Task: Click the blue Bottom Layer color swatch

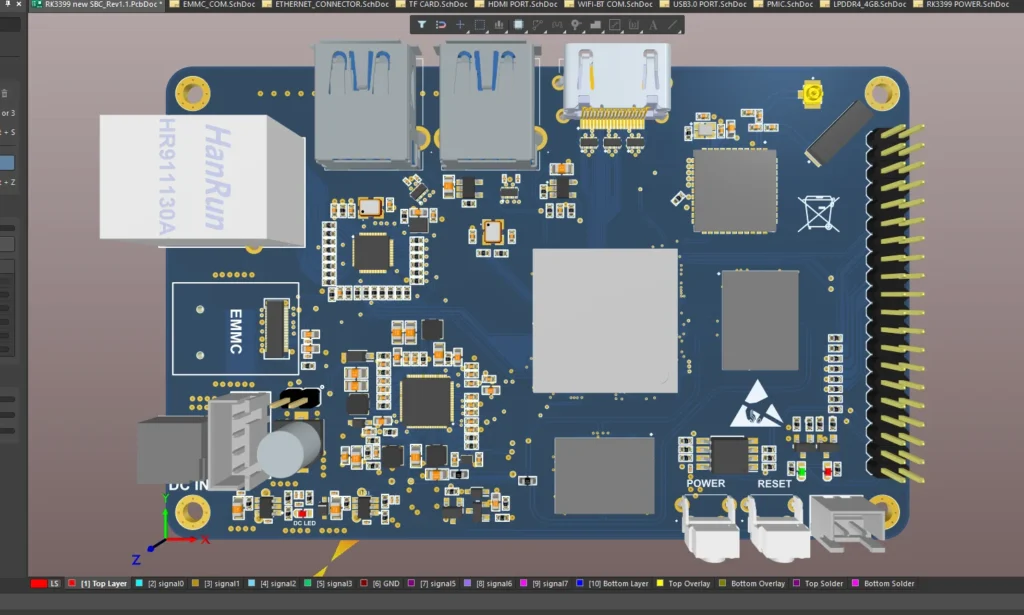Action: [x=581, y=583]
